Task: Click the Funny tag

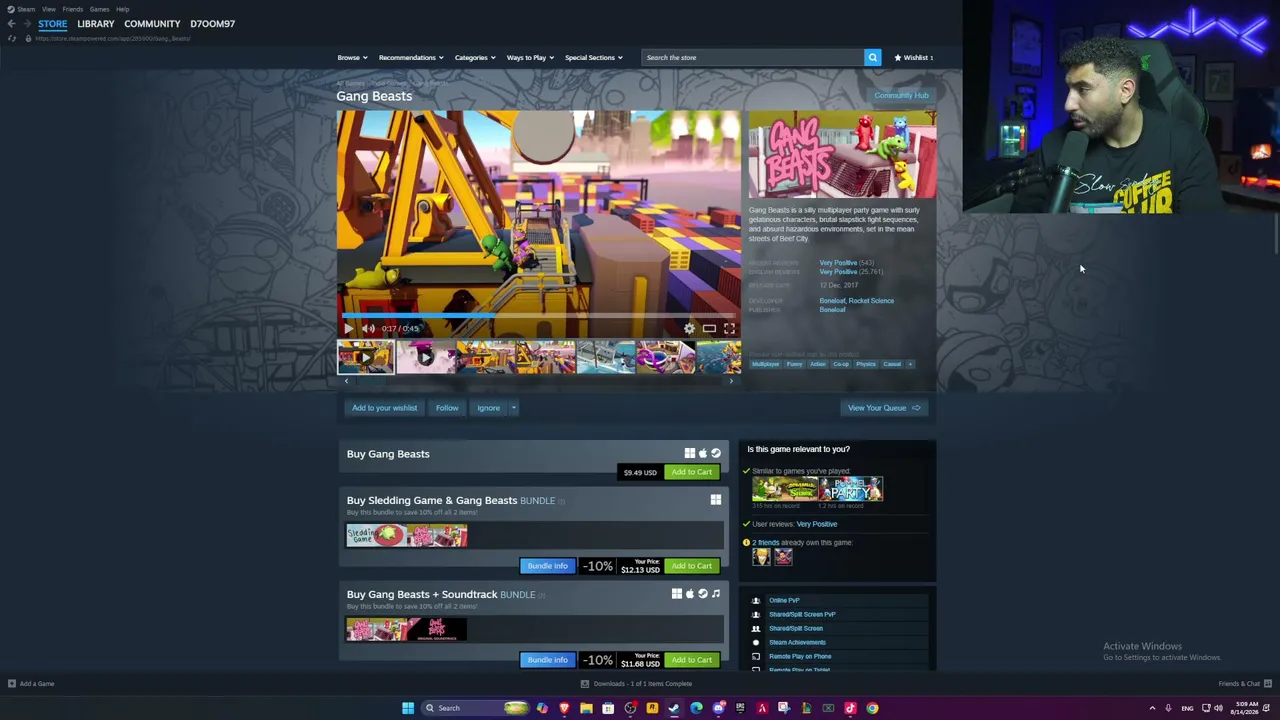Action: click(x=794, y=364)
